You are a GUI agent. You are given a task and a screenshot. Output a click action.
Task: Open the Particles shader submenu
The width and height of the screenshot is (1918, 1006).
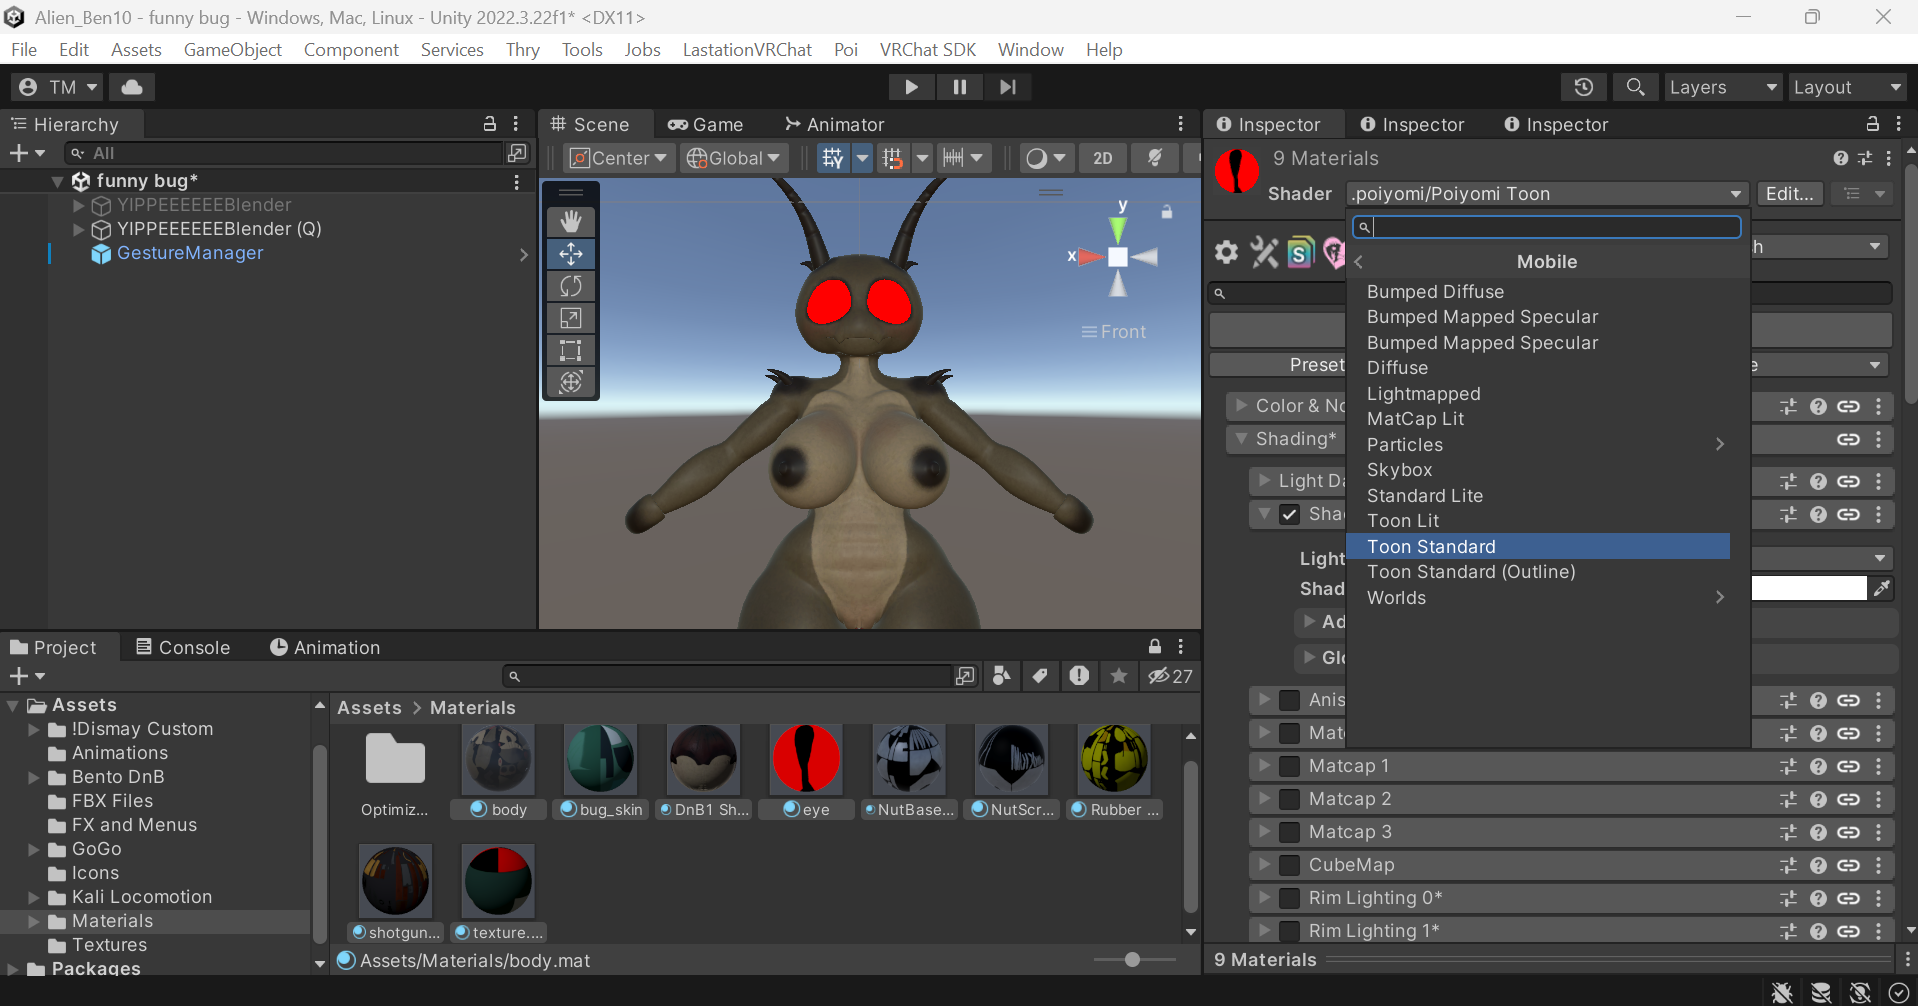(x=1538, y=445)
